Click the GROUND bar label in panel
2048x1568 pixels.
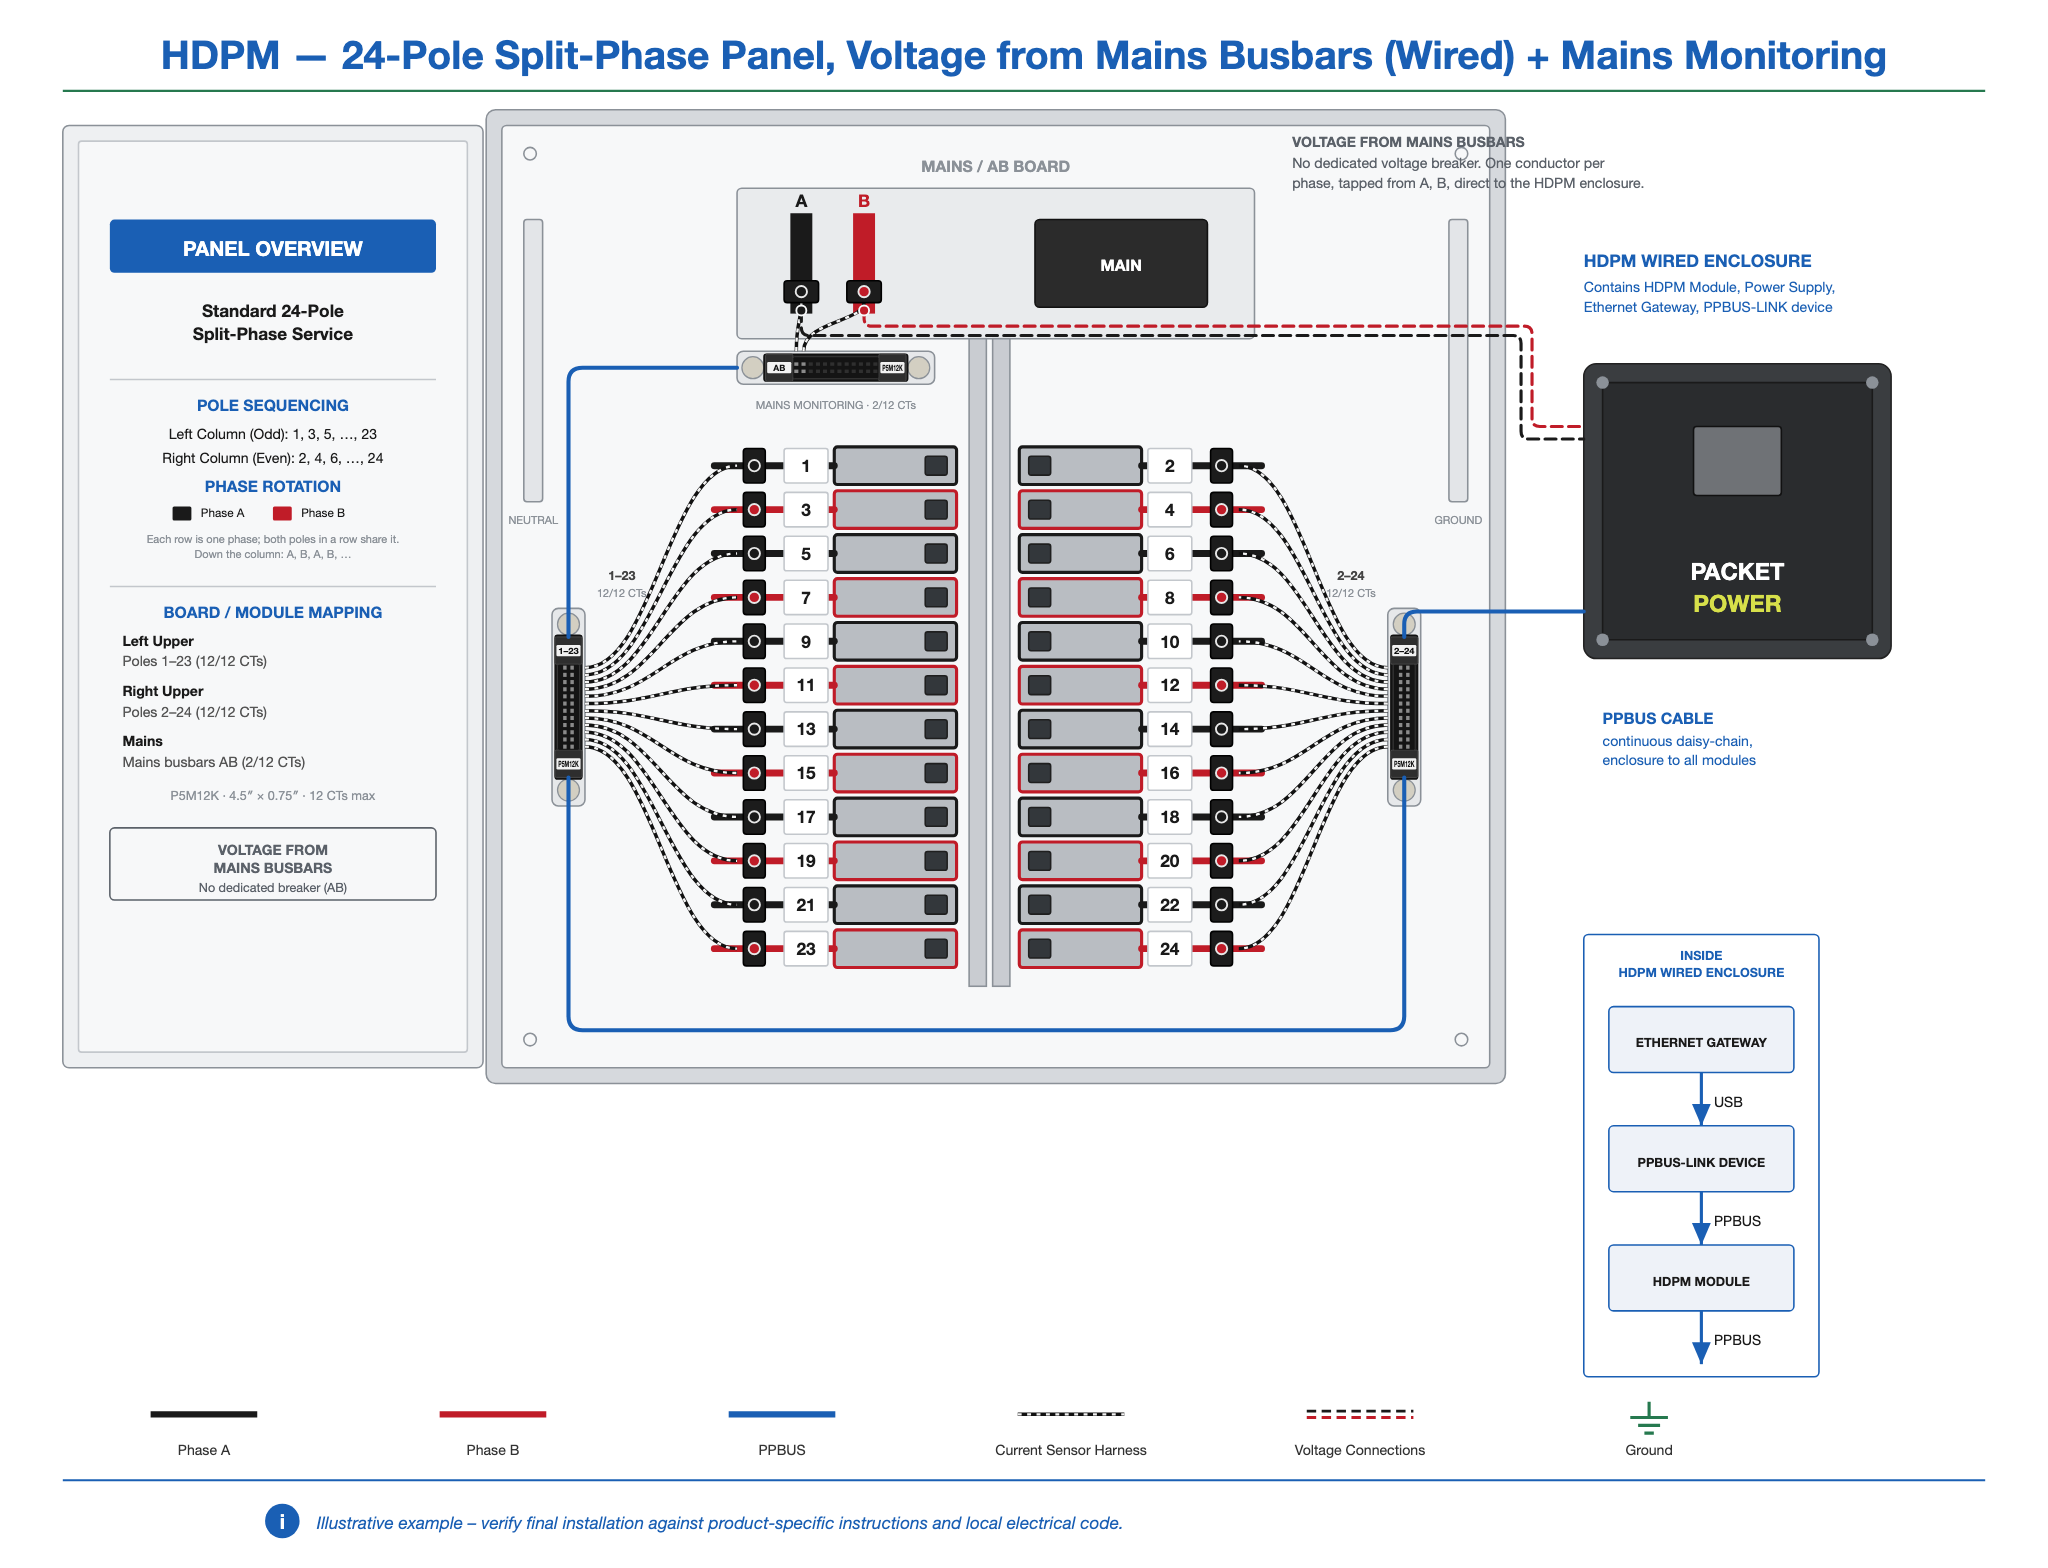(1458, 520)
